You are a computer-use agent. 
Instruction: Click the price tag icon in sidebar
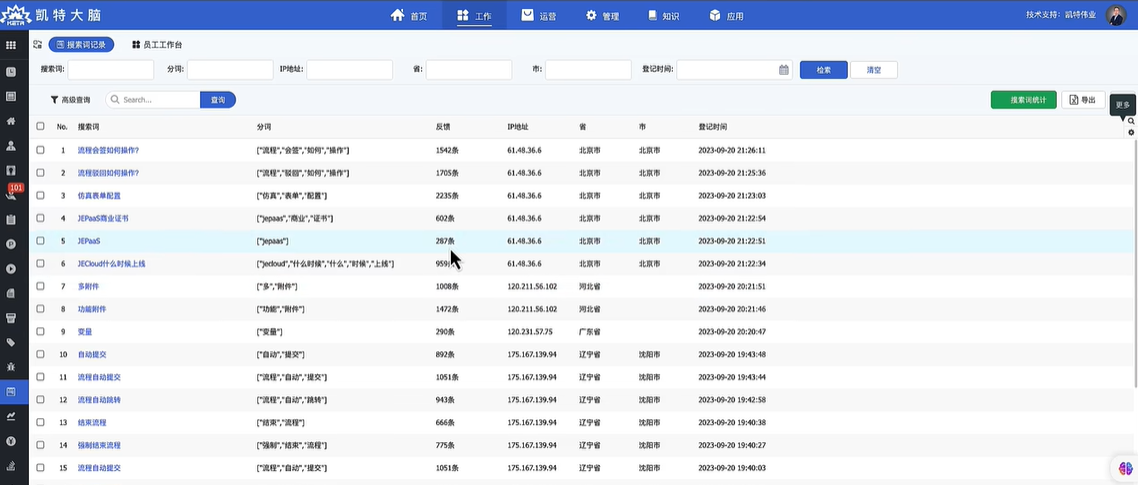coord(11,343)
